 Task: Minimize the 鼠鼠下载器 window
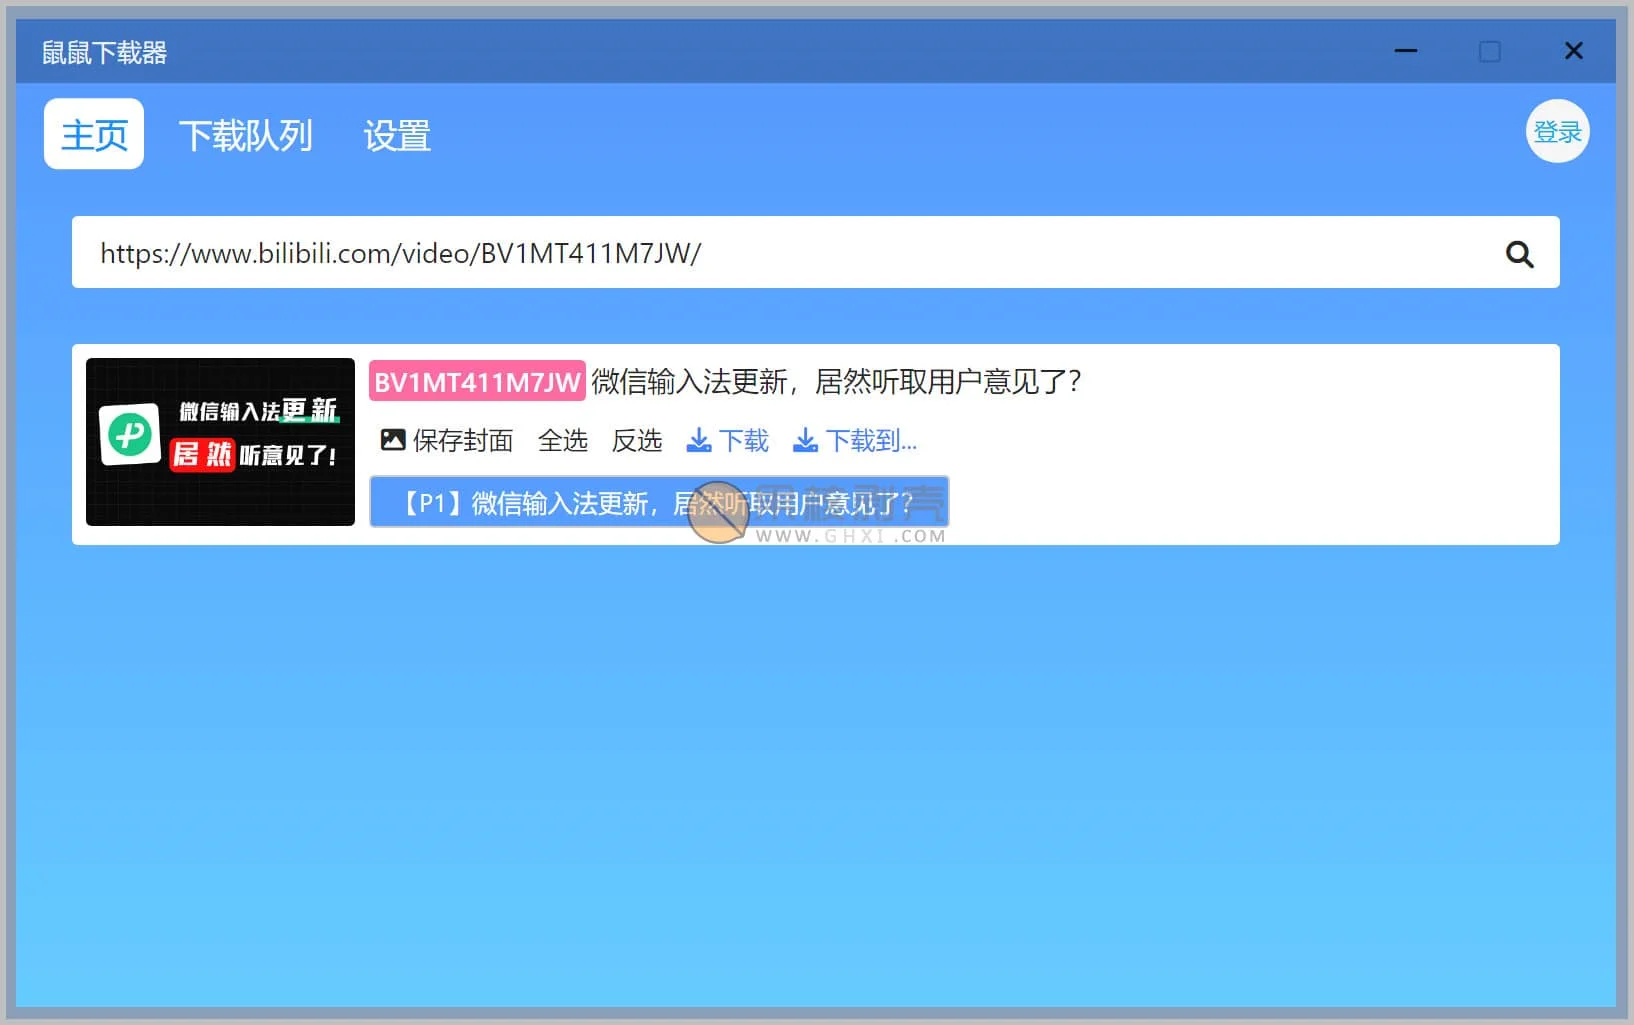(x=1406, y=51)
